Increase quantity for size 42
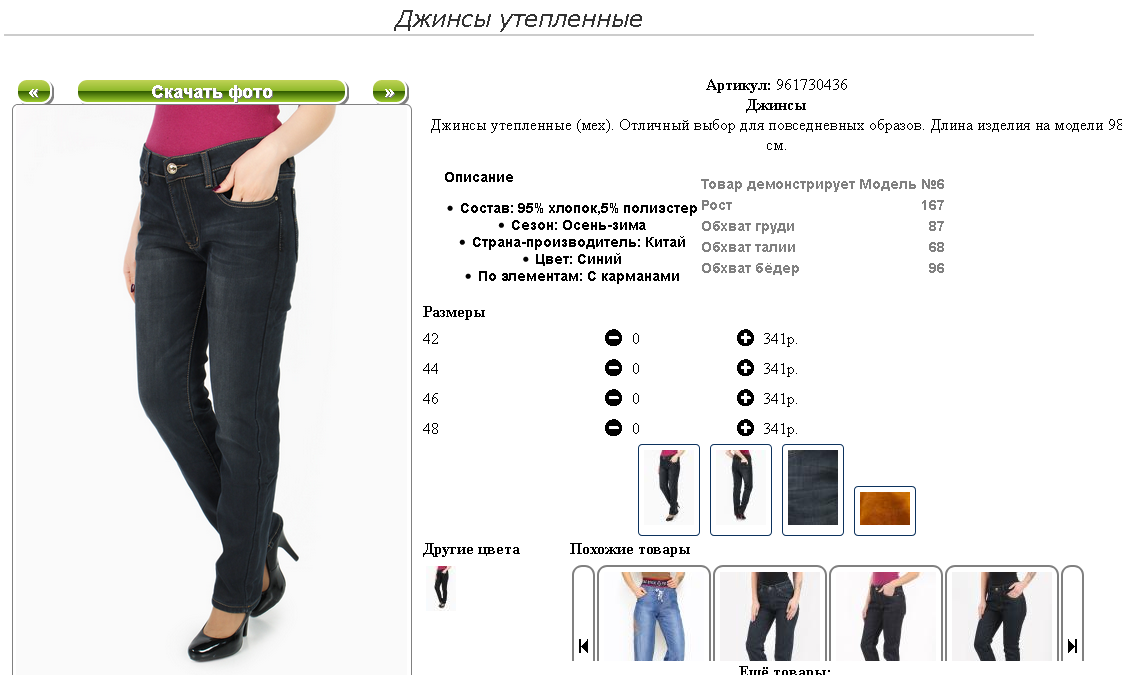This screenshot has width=1122, height=675. [x=745, y=338]
